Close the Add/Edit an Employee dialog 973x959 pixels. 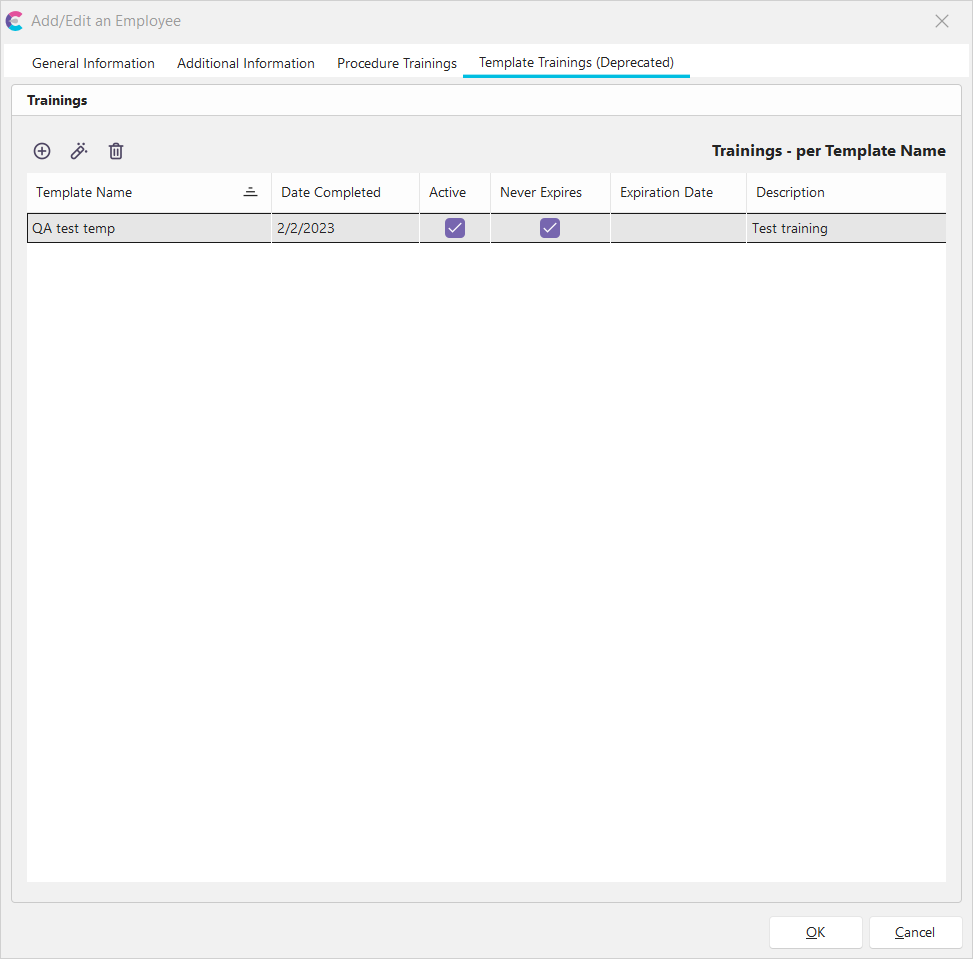coord(941,21)
